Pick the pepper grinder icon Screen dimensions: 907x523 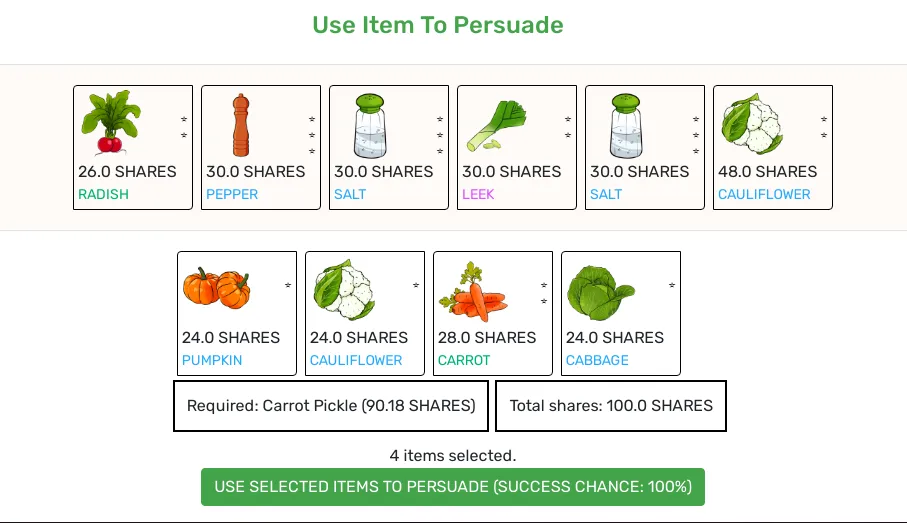click(241, 125)
